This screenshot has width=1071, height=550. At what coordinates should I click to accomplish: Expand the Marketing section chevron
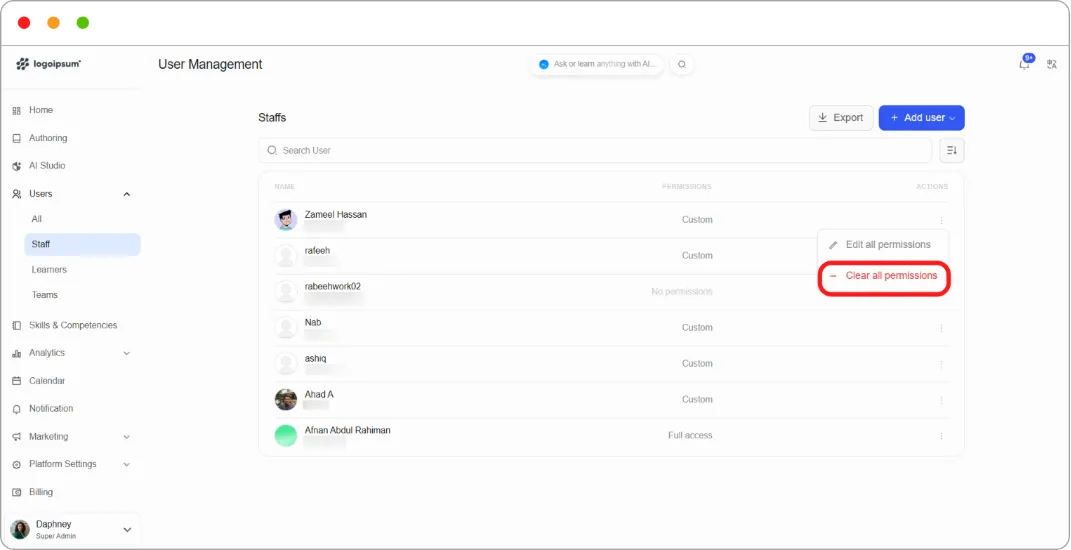click(x=126, y=437)
